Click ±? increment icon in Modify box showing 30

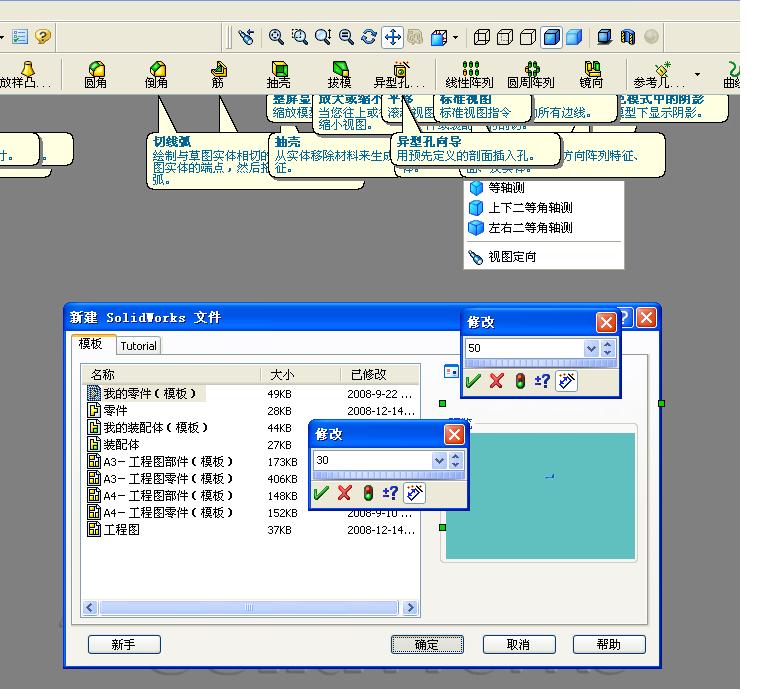pos(391,493)
